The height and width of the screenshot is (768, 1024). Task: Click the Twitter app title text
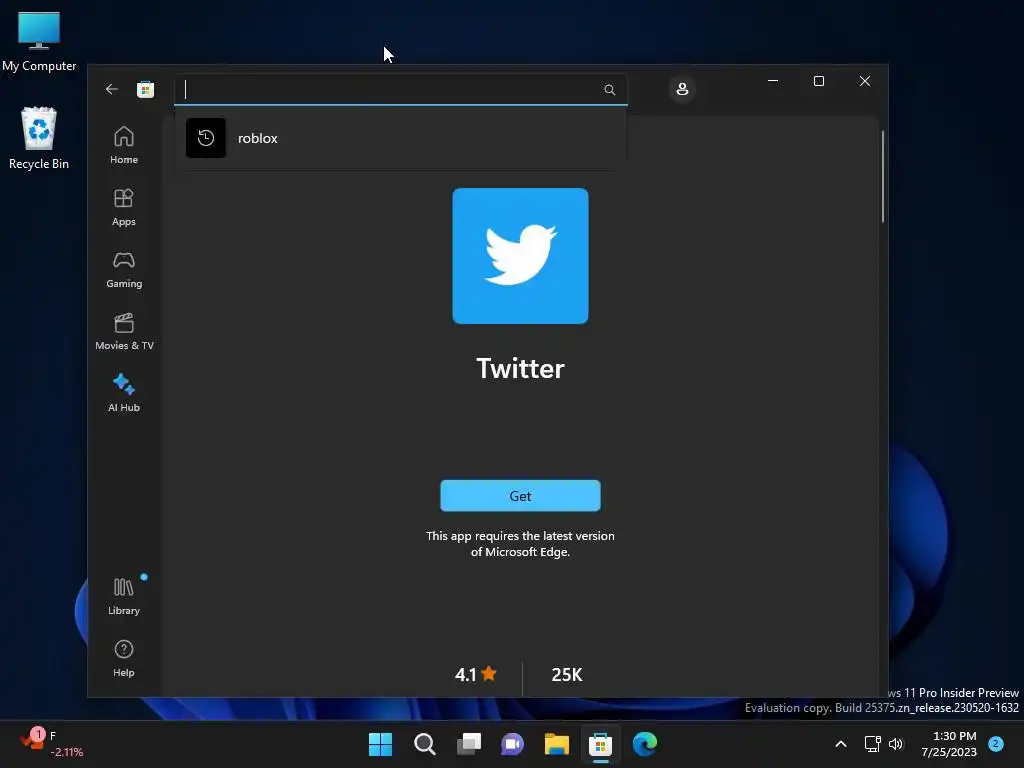click(520, 368)
